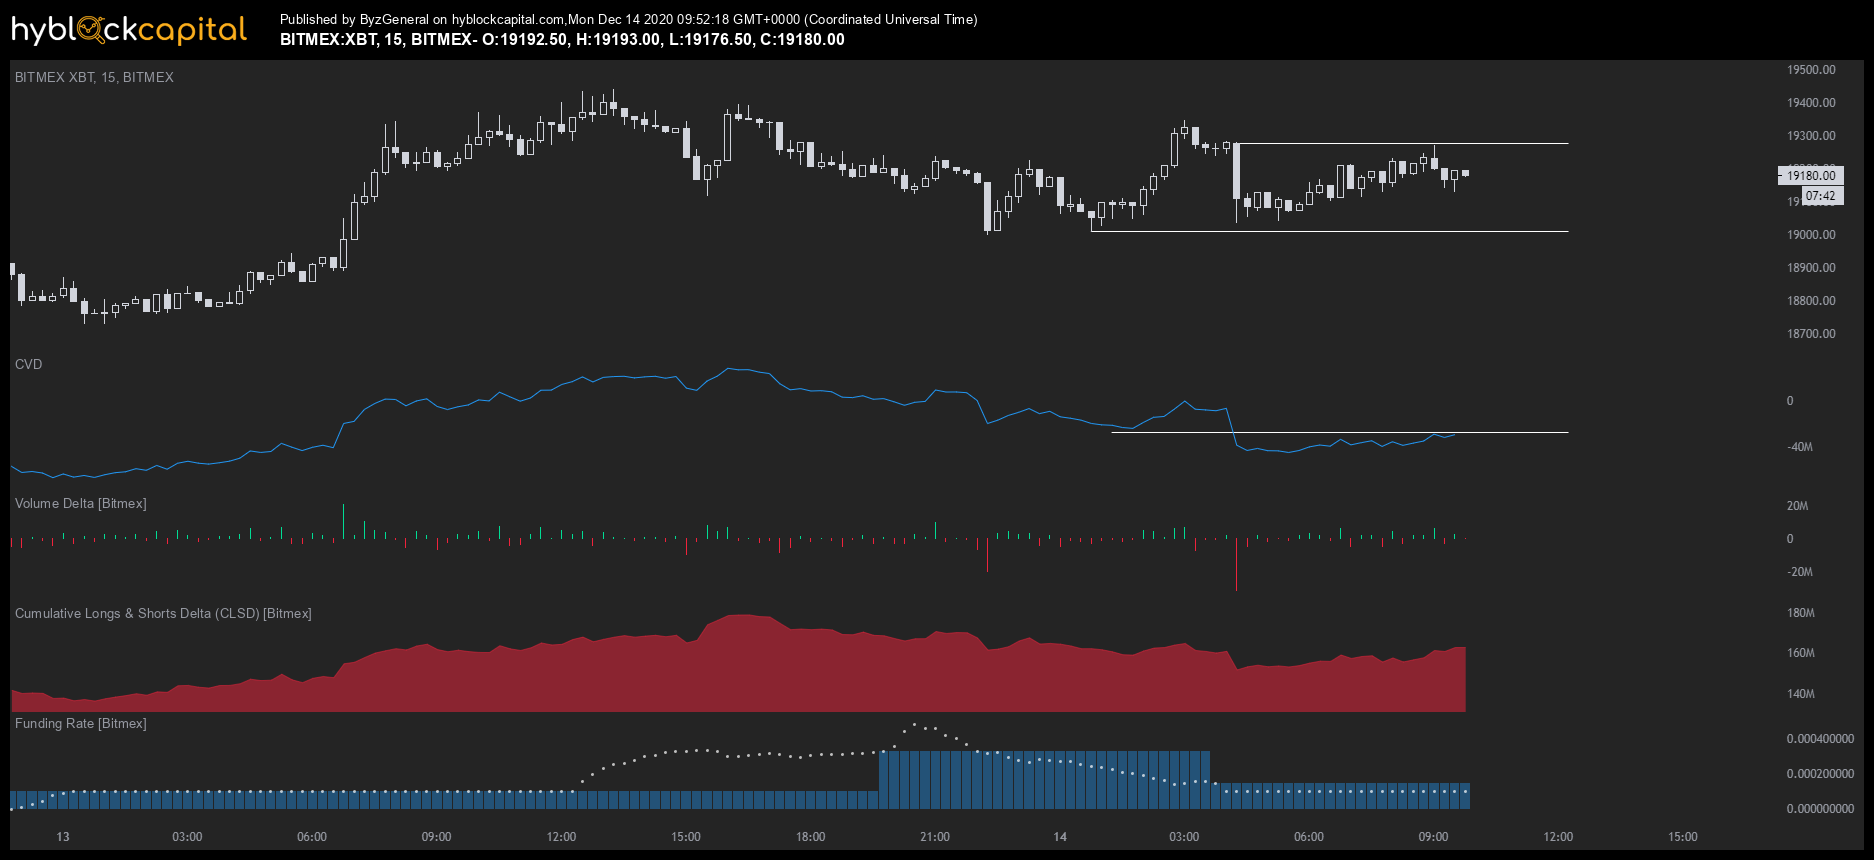Click the 07:42 candle countdown tag
Image resolution: width=1874 pixels, height=860 pixels.
click(1820, 196)
